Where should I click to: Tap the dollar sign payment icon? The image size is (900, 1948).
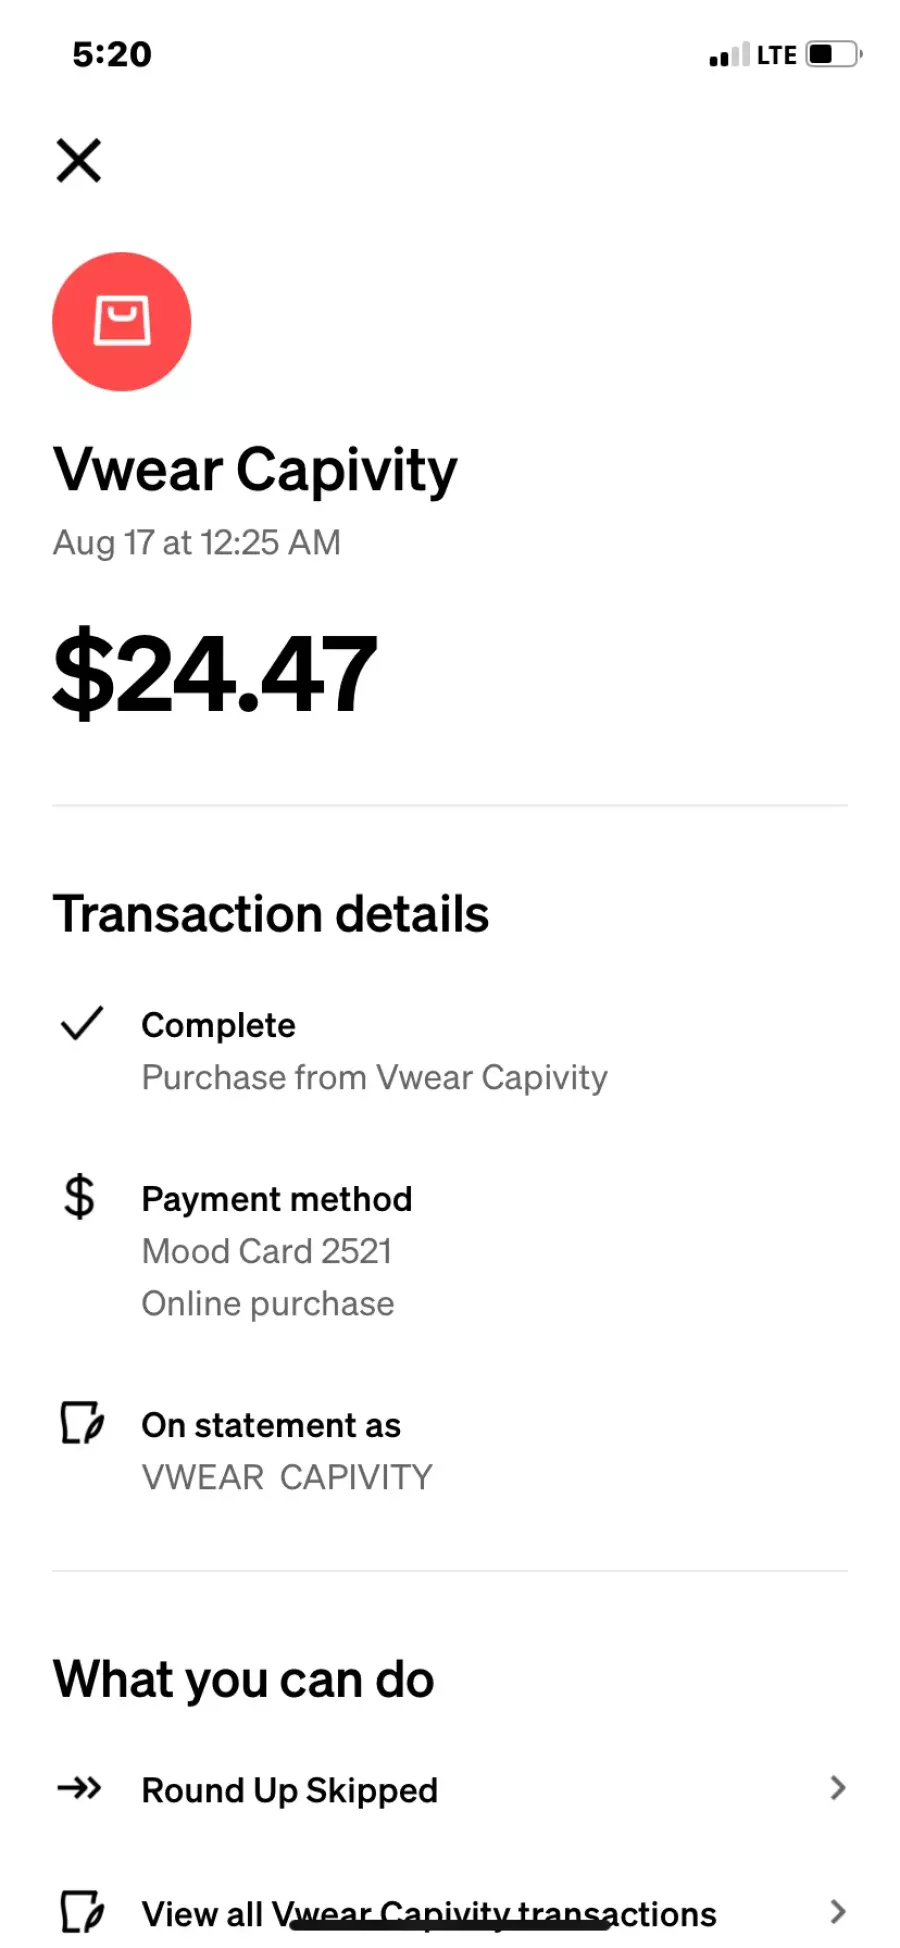(x=79, y=1197)
